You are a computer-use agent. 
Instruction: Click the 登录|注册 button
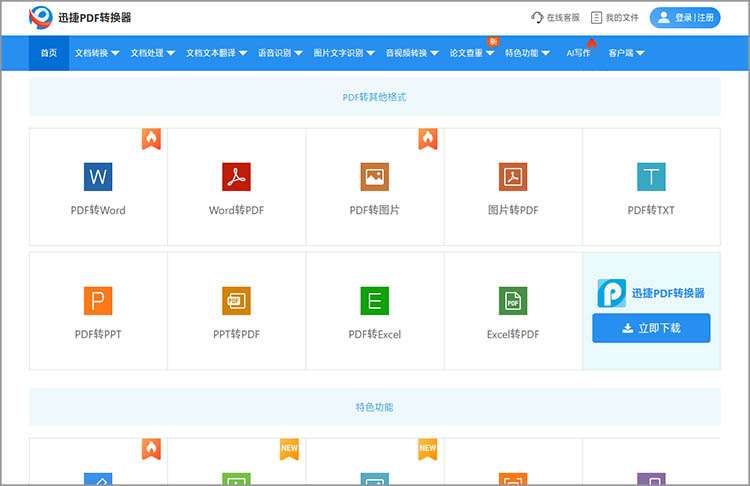685,18
